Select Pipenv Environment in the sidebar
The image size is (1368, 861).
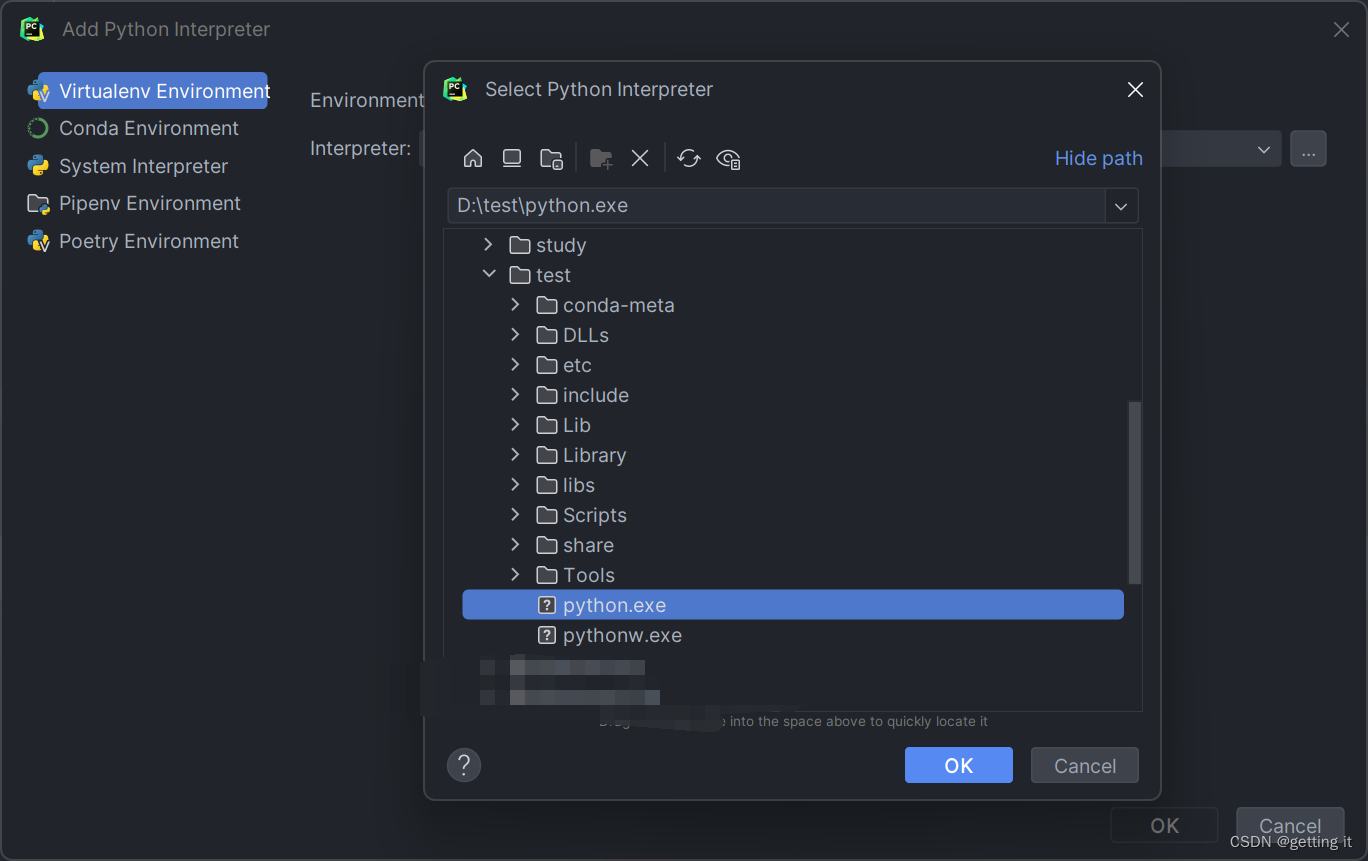coord(134,203)
